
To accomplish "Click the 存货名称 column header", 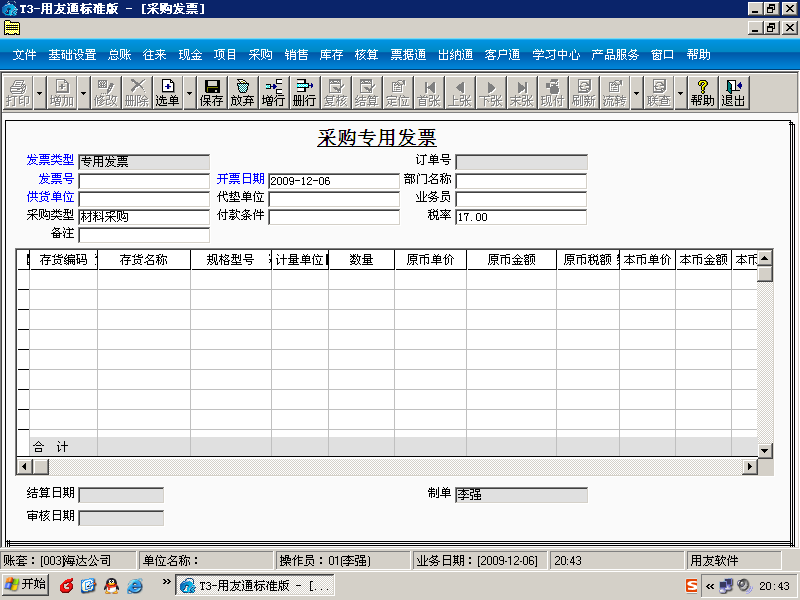I will coord(144,260).
